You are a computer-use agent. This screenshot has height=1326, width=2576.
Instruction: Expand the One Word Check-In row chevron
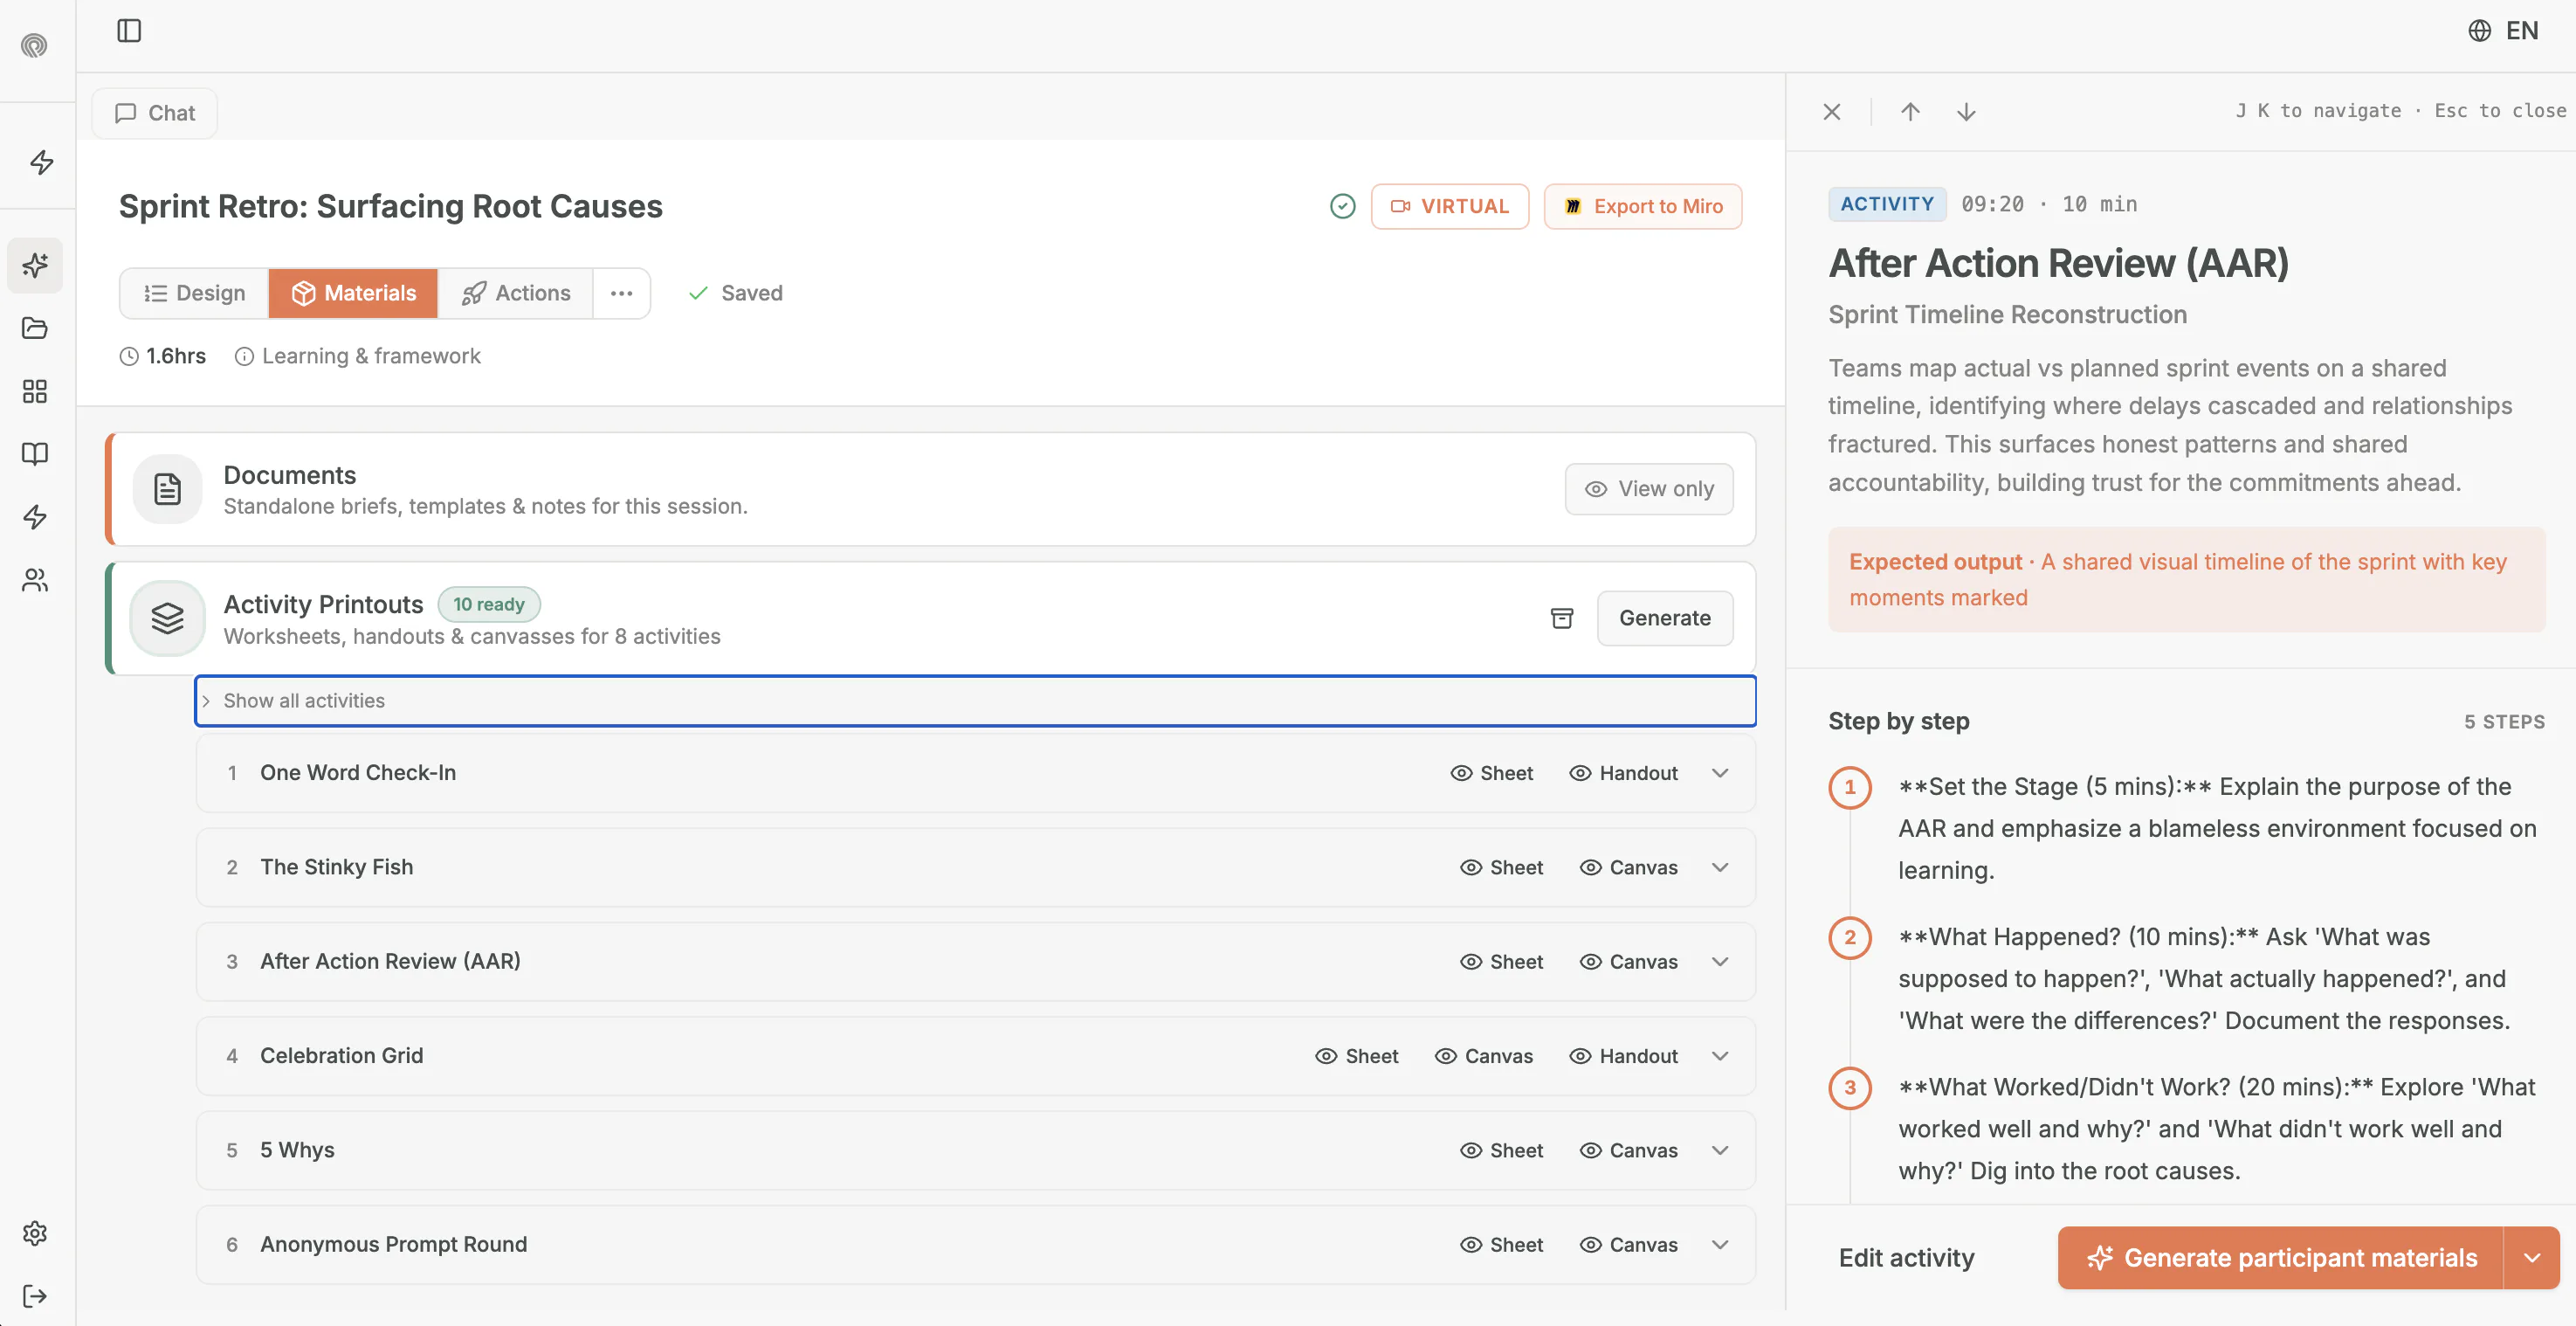pos(1720,773)
